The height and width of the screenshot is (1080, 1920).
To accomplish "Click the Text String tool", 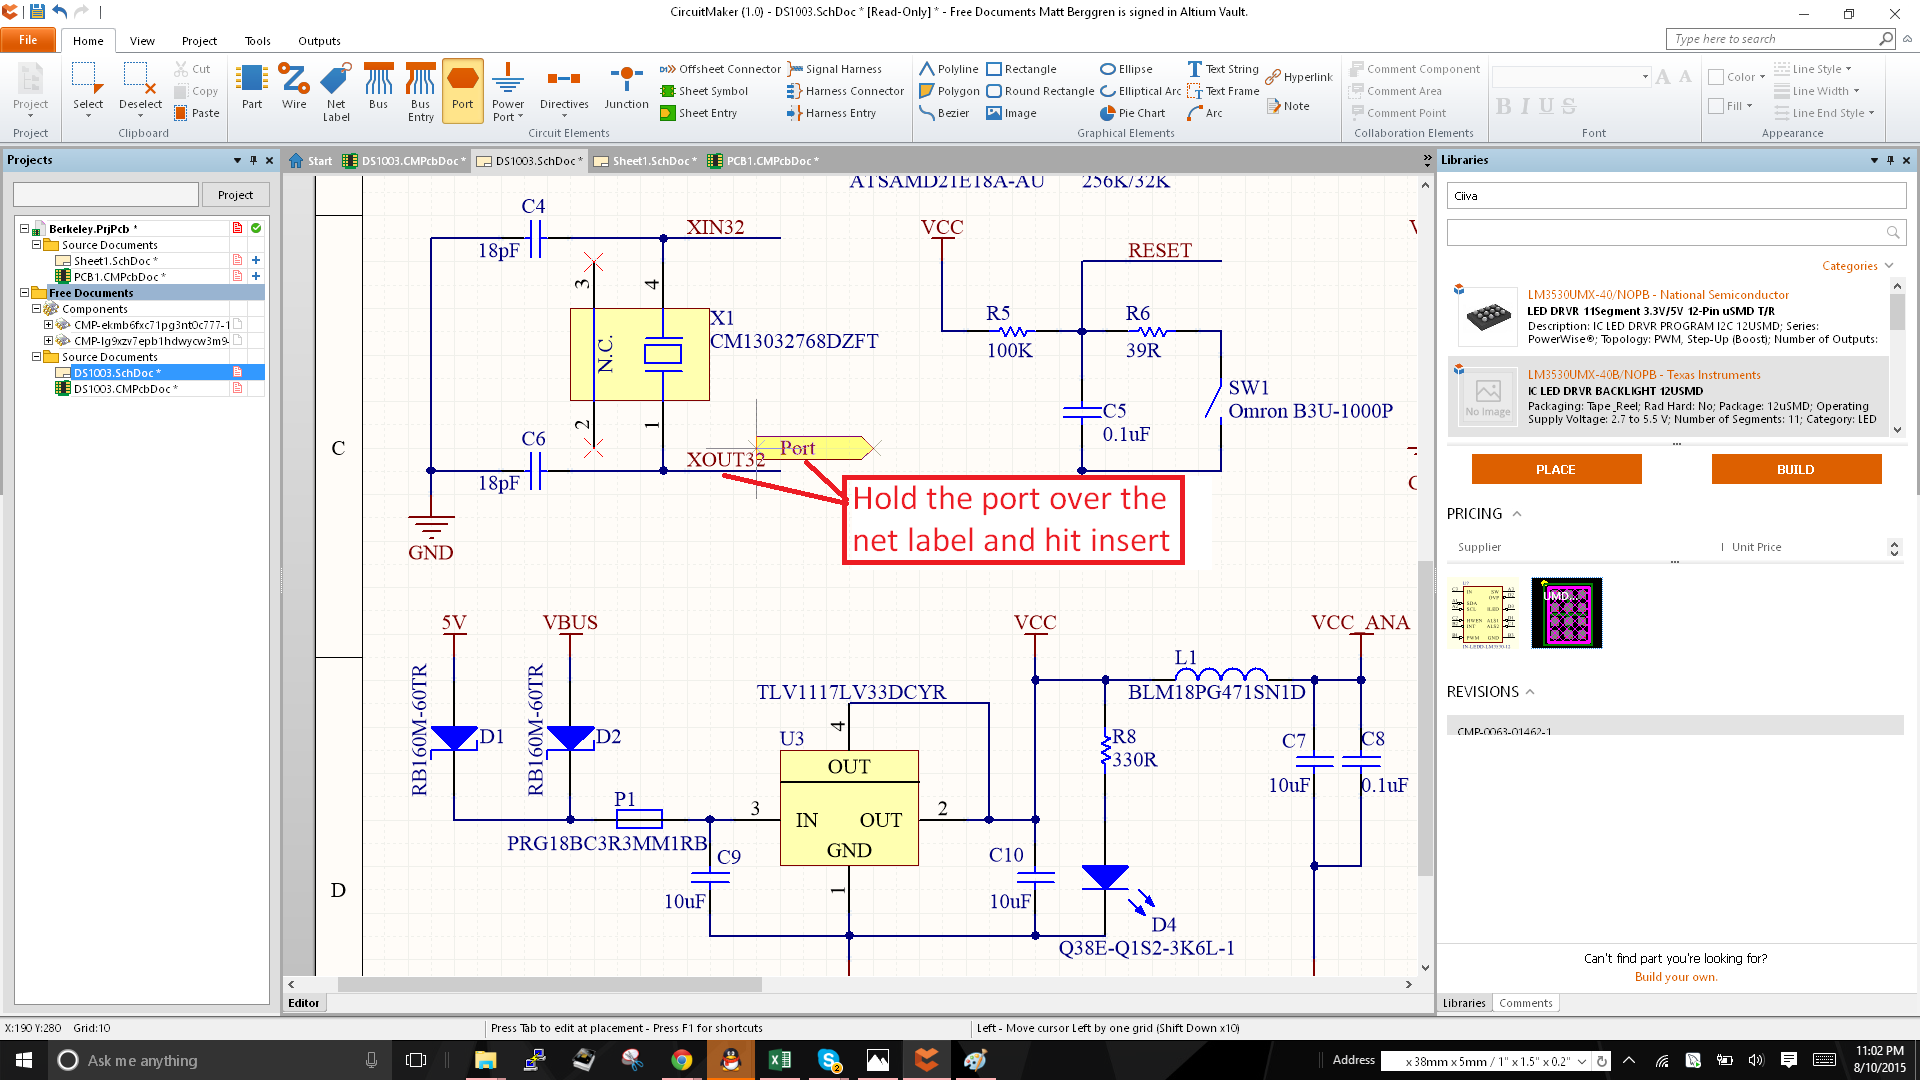I will tap(1222, 69).
